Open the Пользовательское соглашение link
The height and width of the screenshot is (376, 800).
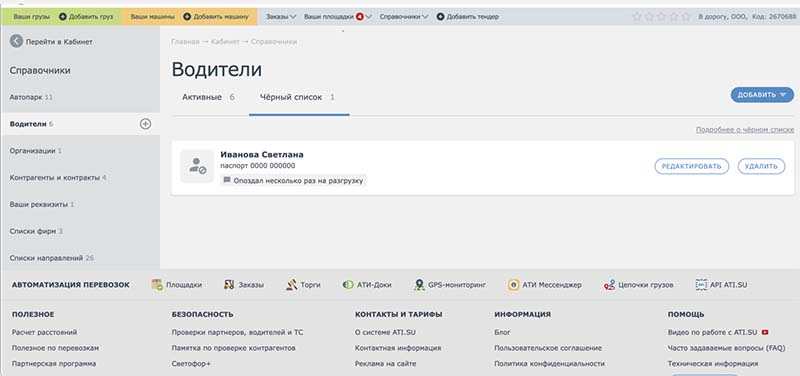[548, 348]
